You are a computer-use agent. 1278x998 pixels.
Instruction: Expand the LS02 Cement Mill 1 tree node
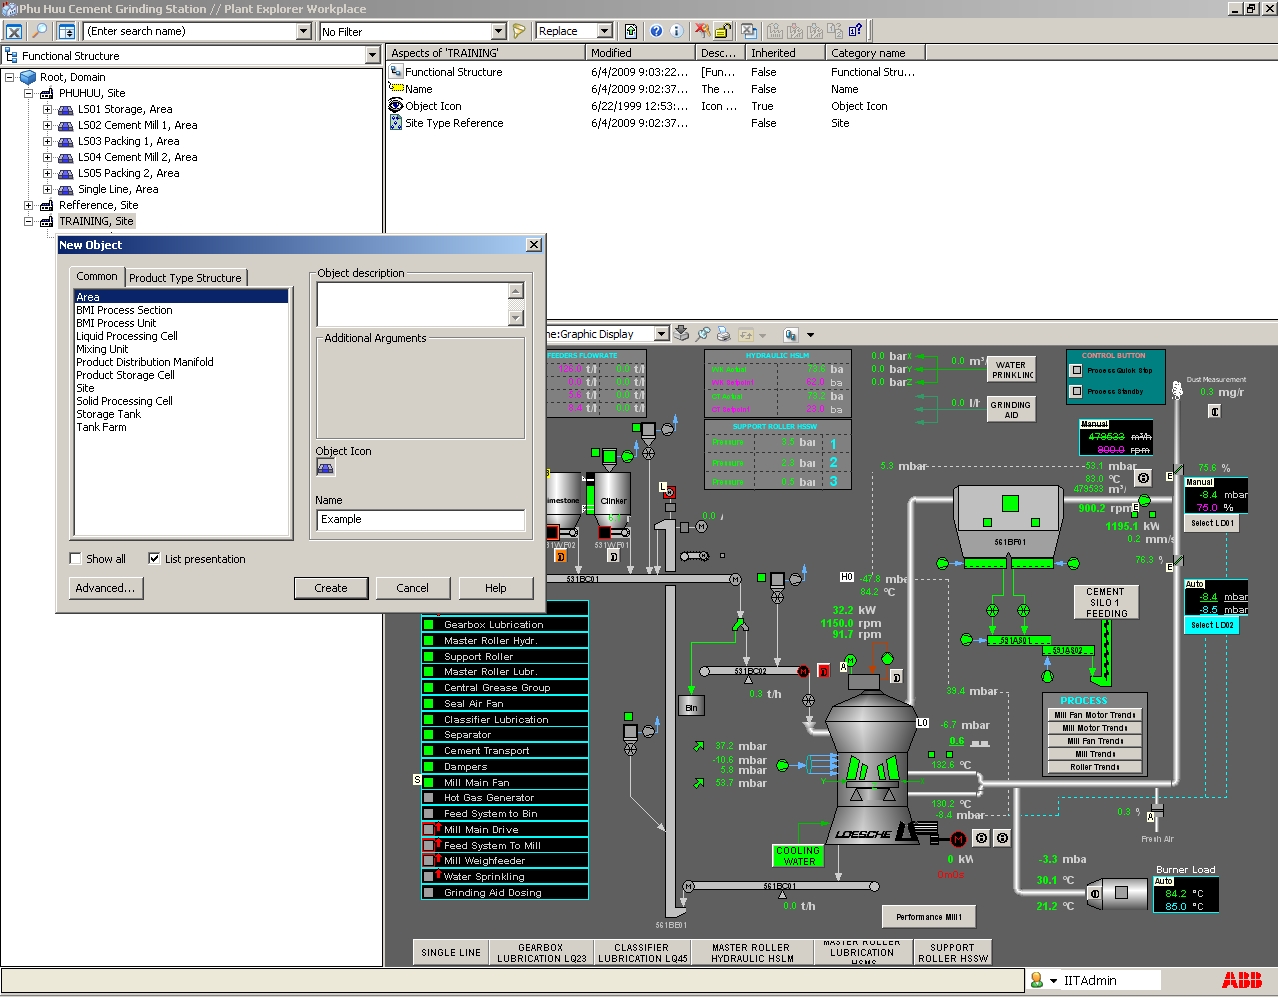tap(47, 125)
